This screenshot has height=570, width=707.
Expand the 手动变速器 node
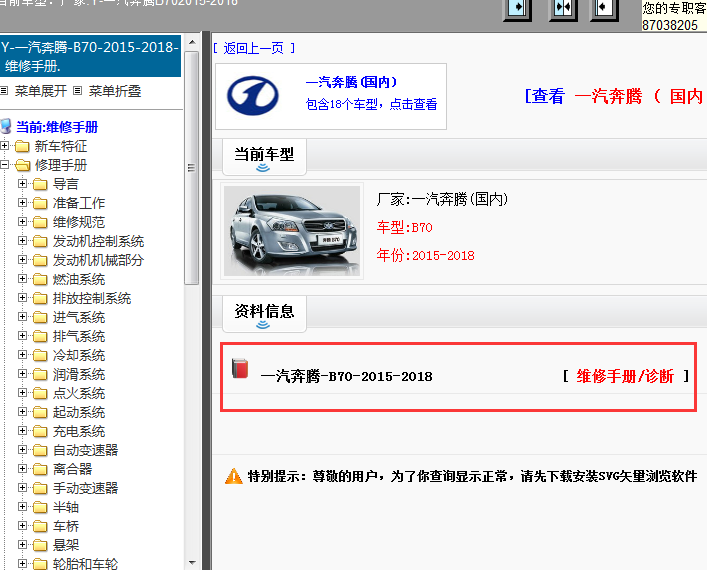[x=22, y=487]
